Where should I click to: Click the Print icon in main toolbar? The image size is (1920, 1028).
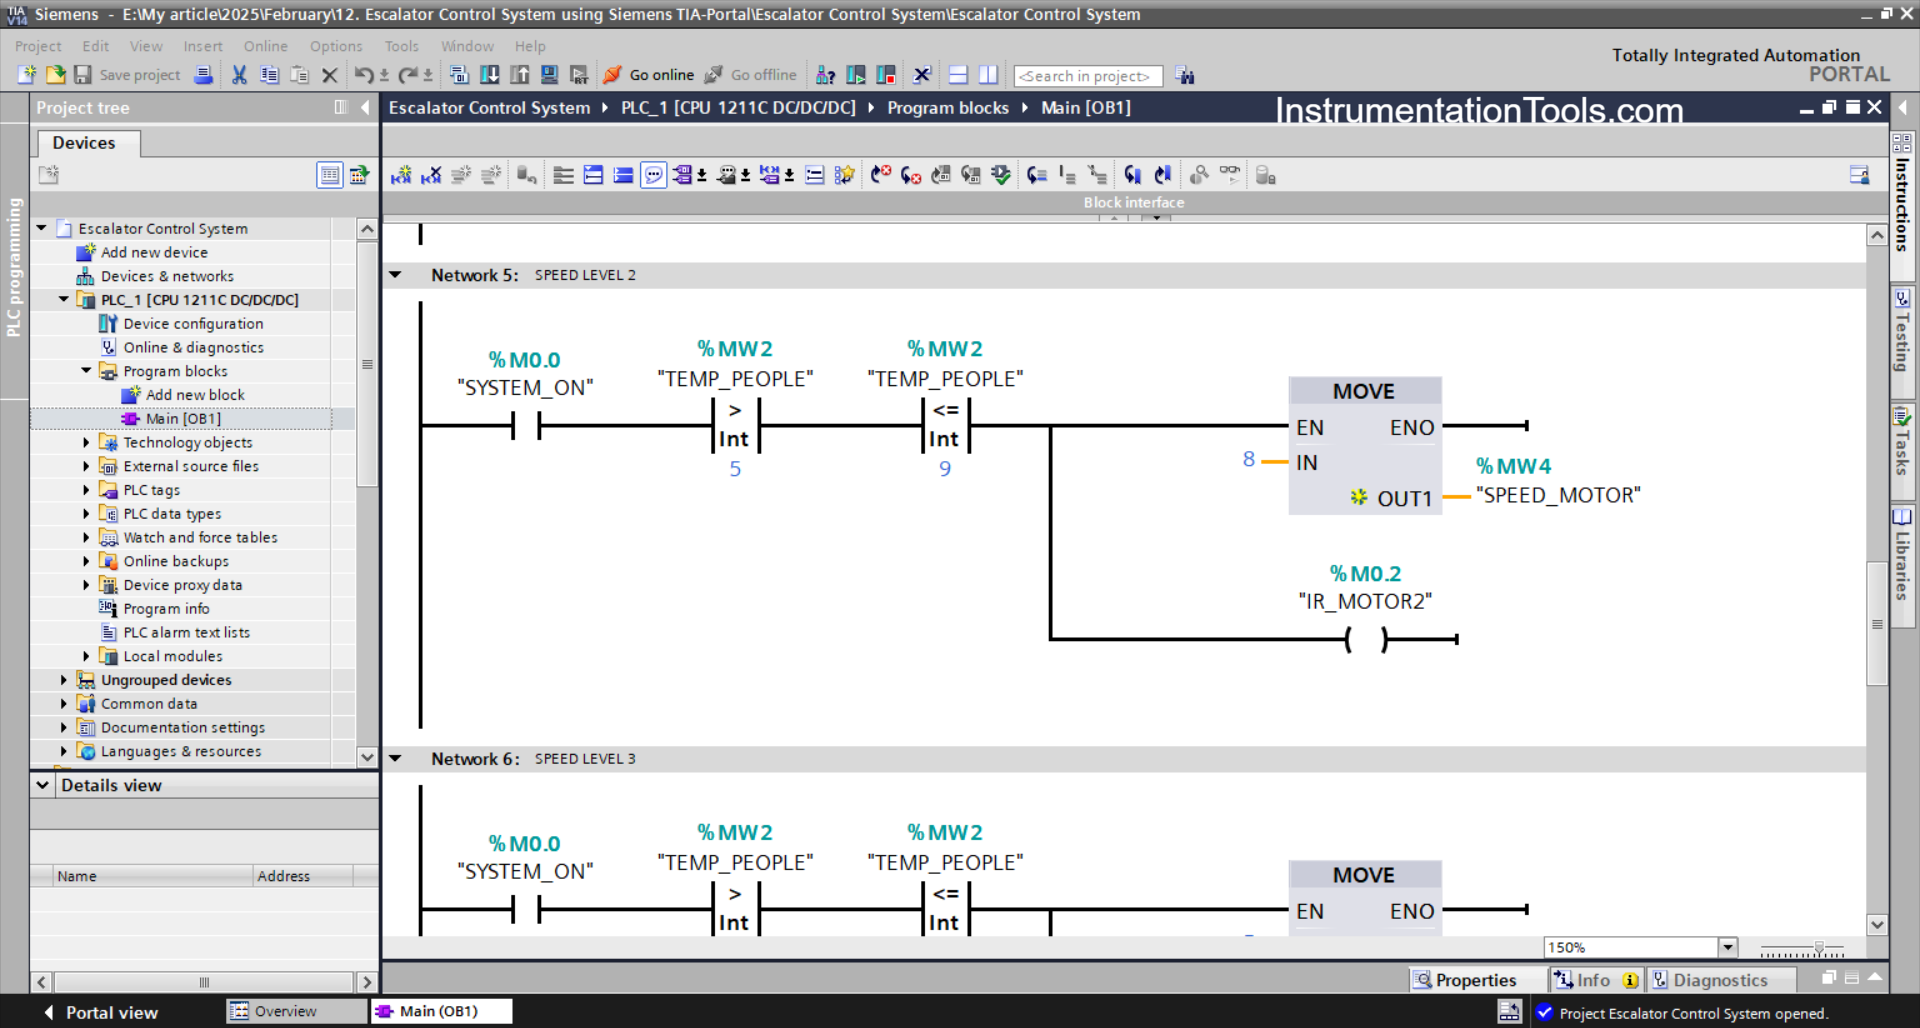tap(203, 75)
